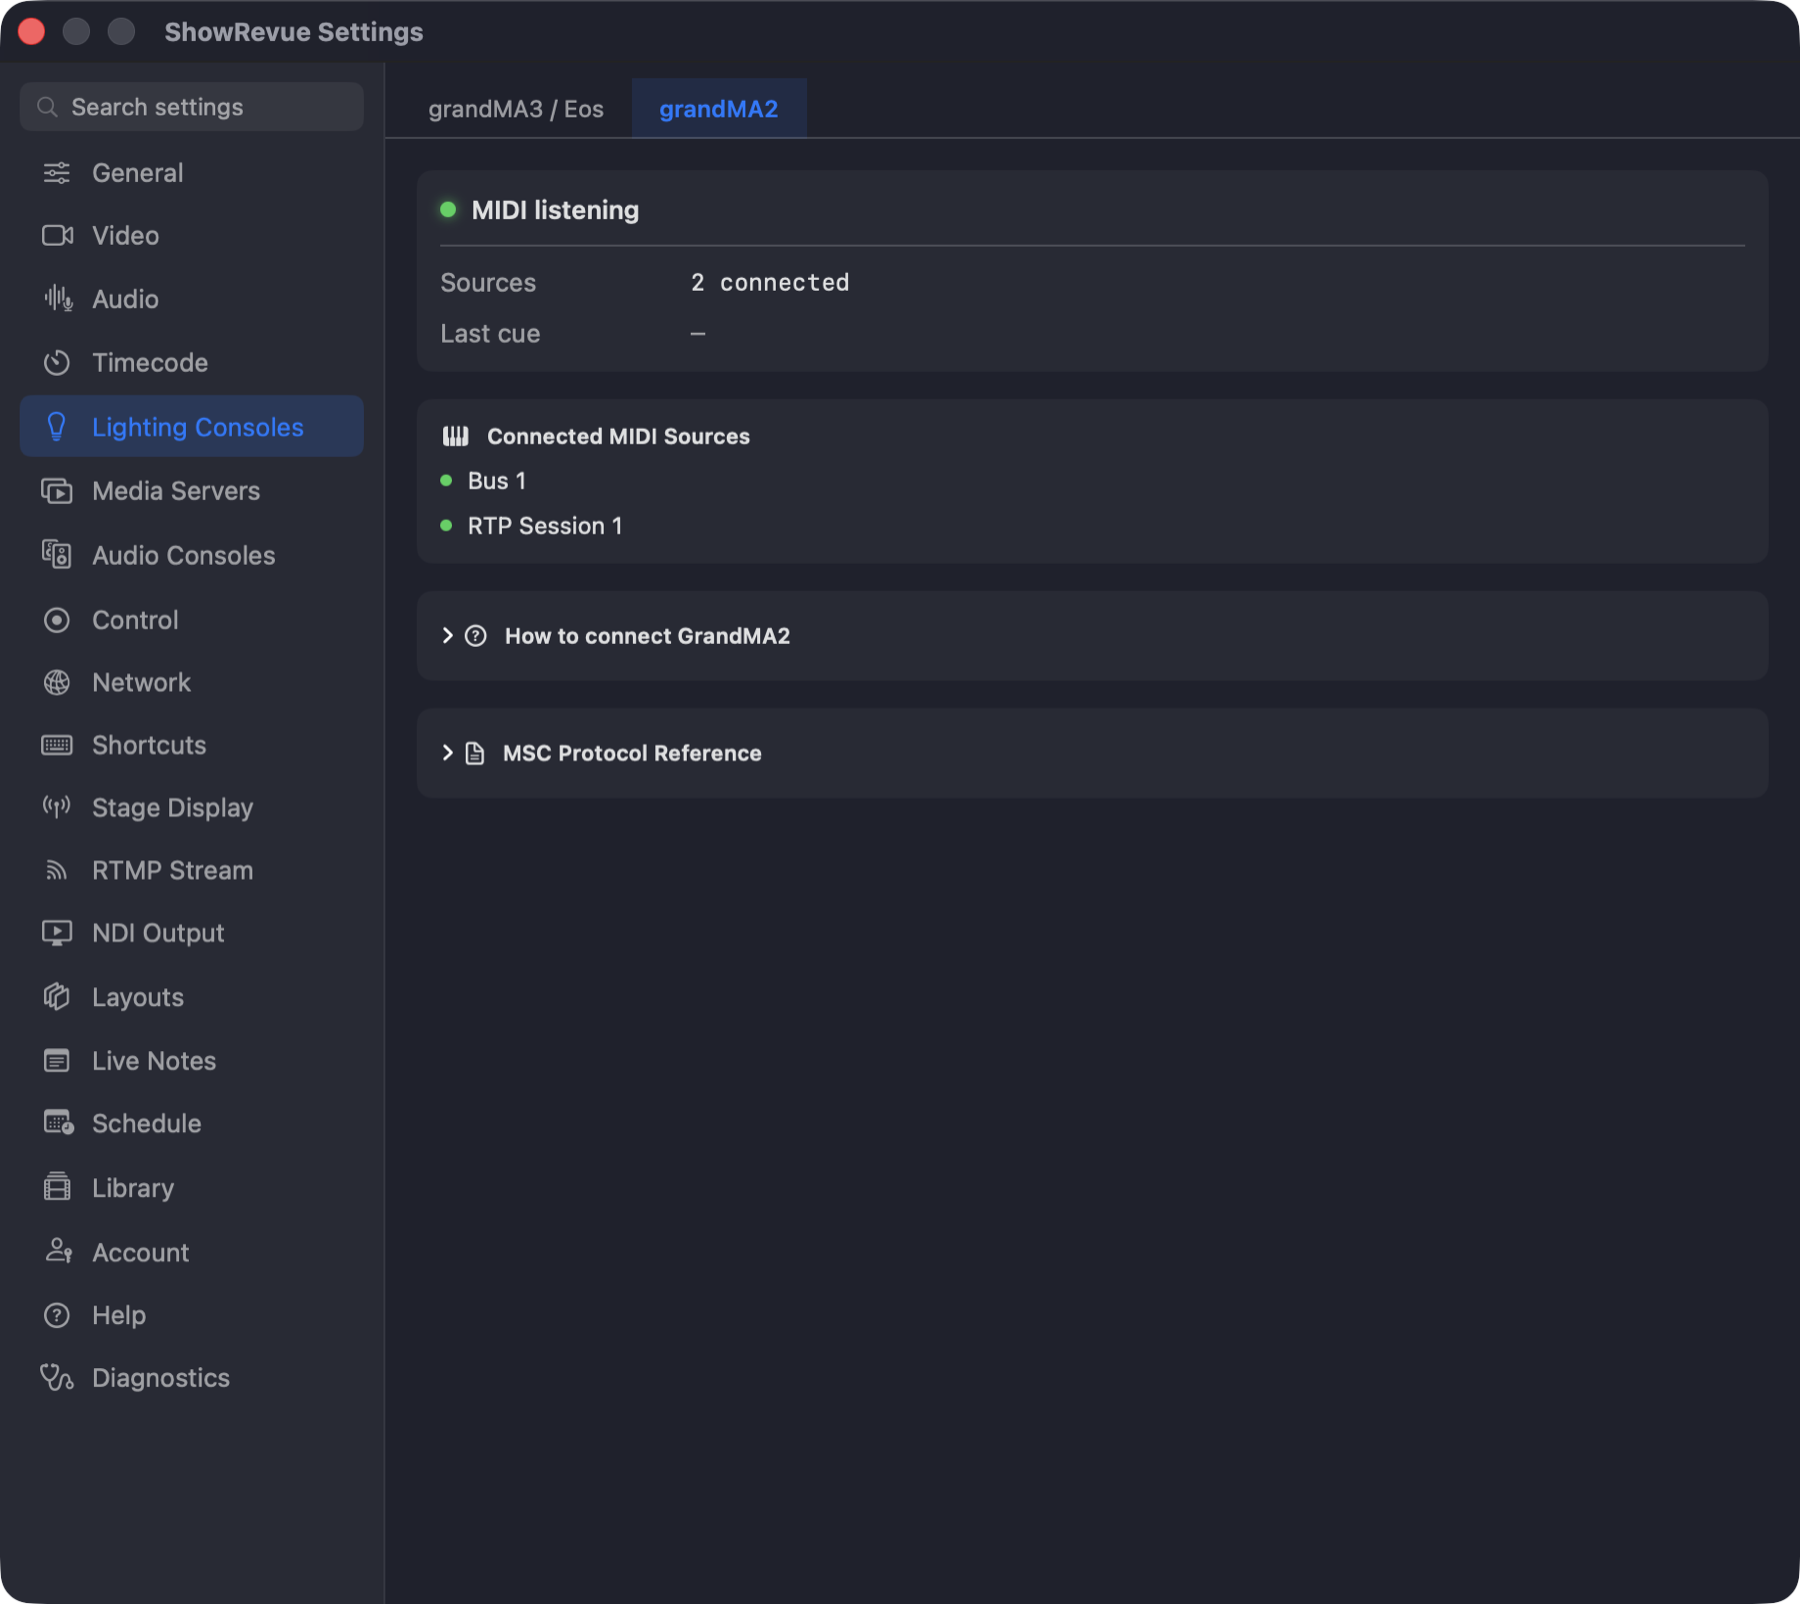
Task: Click the Timecode clock icon
Action: 57,363
